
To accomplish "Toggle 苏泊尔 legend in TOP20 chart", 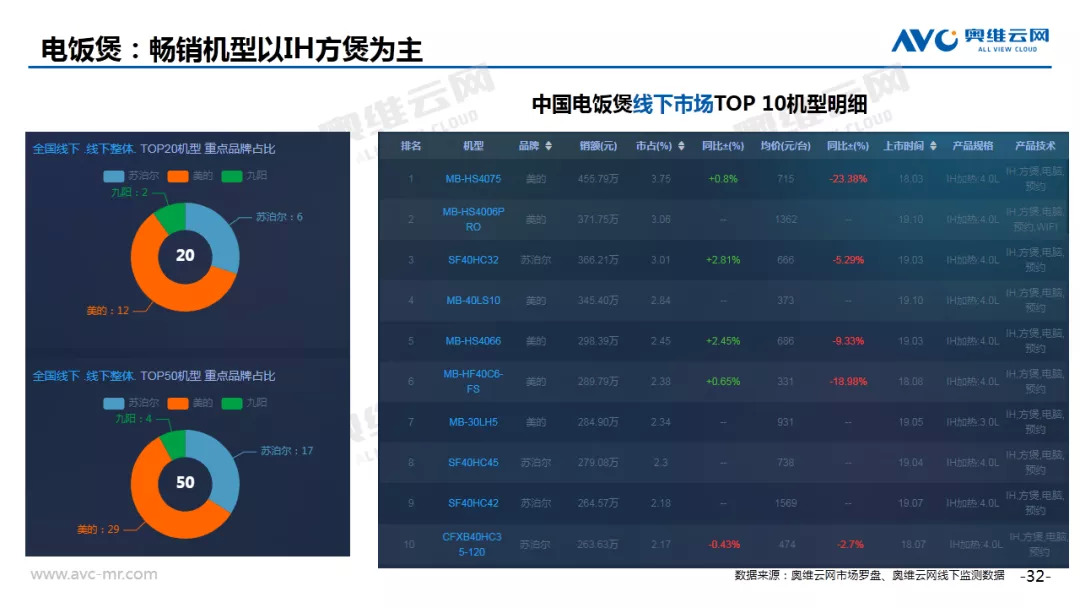I will [131, 176].
